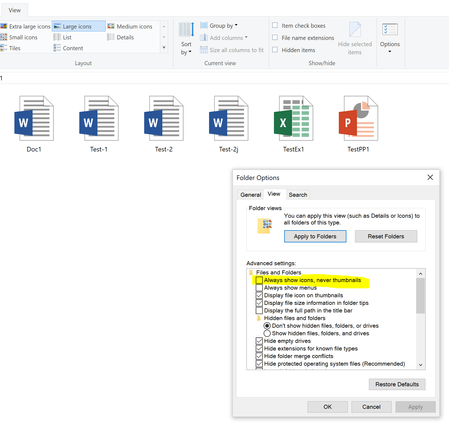Enable Item check boxes

point(275,25)
